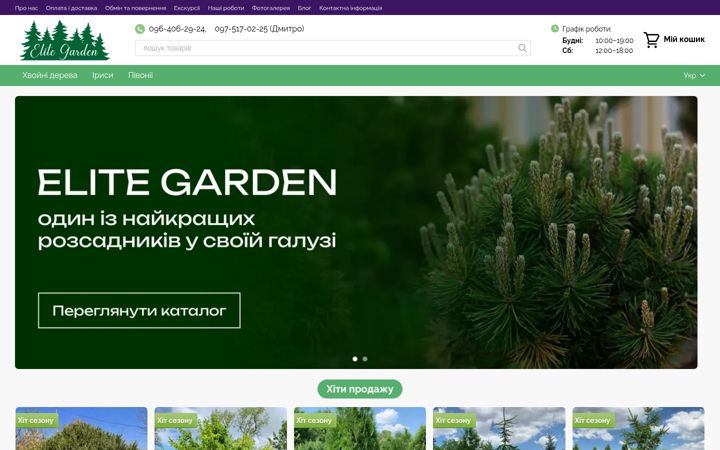Viewport: 720px width, 450px height.
Task: Open the first Хіт сезону product thumbnail
Action: click(81, 429)
